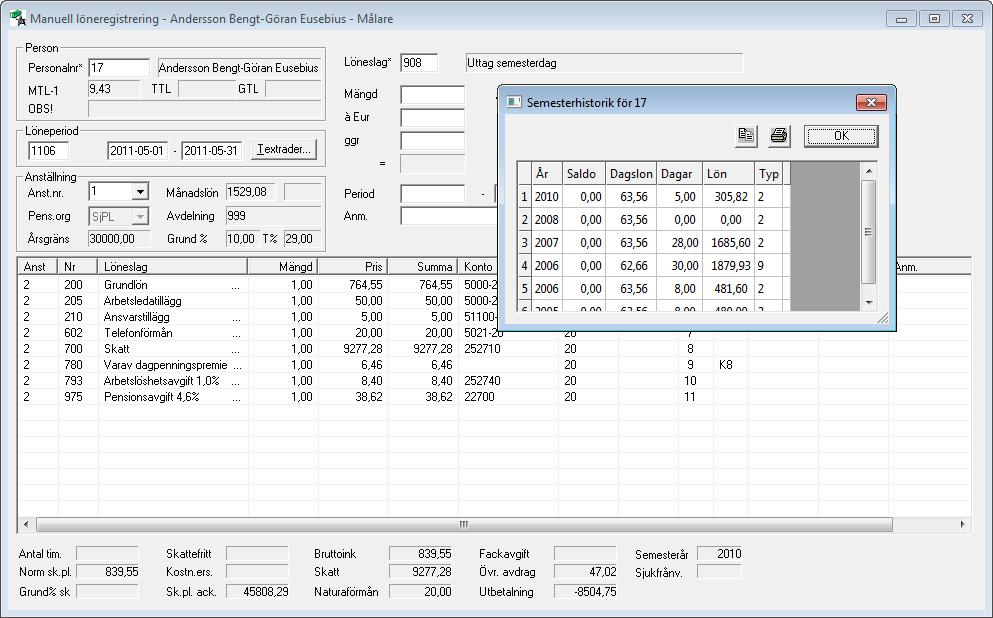Click the copy icon in Semesterhistorik dialog
The width and height of the screenshot is (993, 618).
[x=746, y=136]
